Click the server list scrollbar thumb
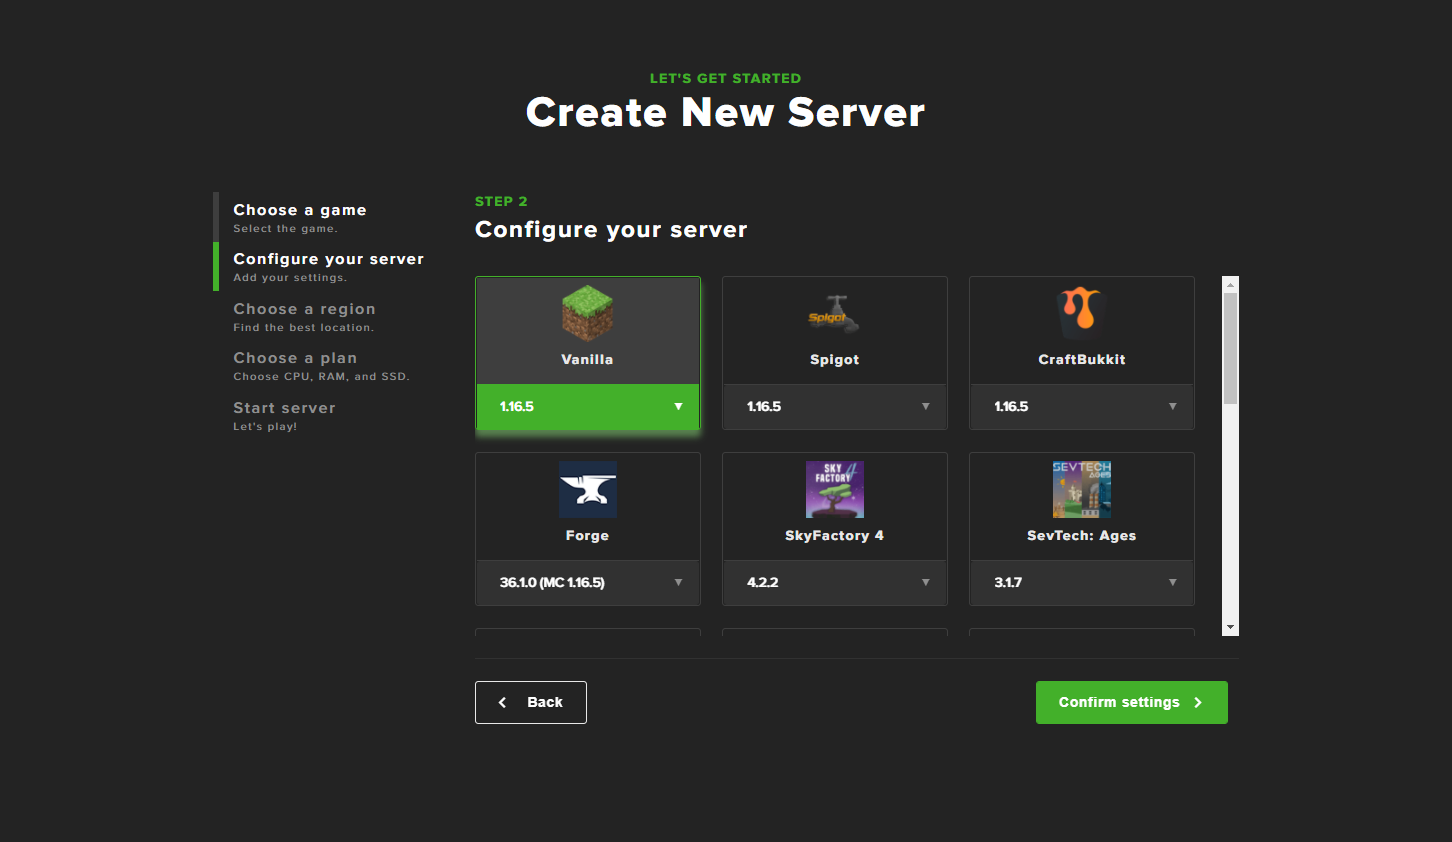Screen dimensions: 1452x842 1231,348
